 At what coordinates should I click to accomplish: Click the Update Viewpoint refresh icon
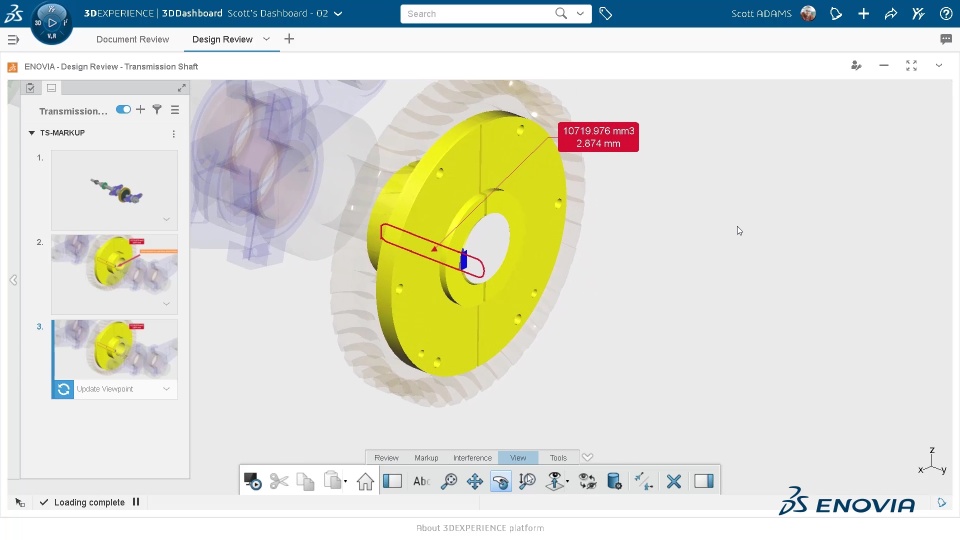63,389
